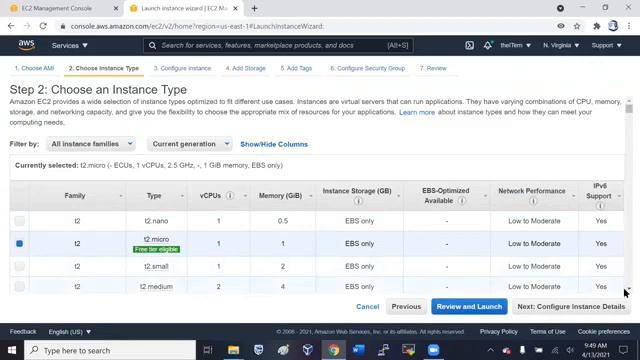This screenshot has height=360, width=640.
Task: Go to step 6. Configure Security Group
Action: [x=367, y=68]
